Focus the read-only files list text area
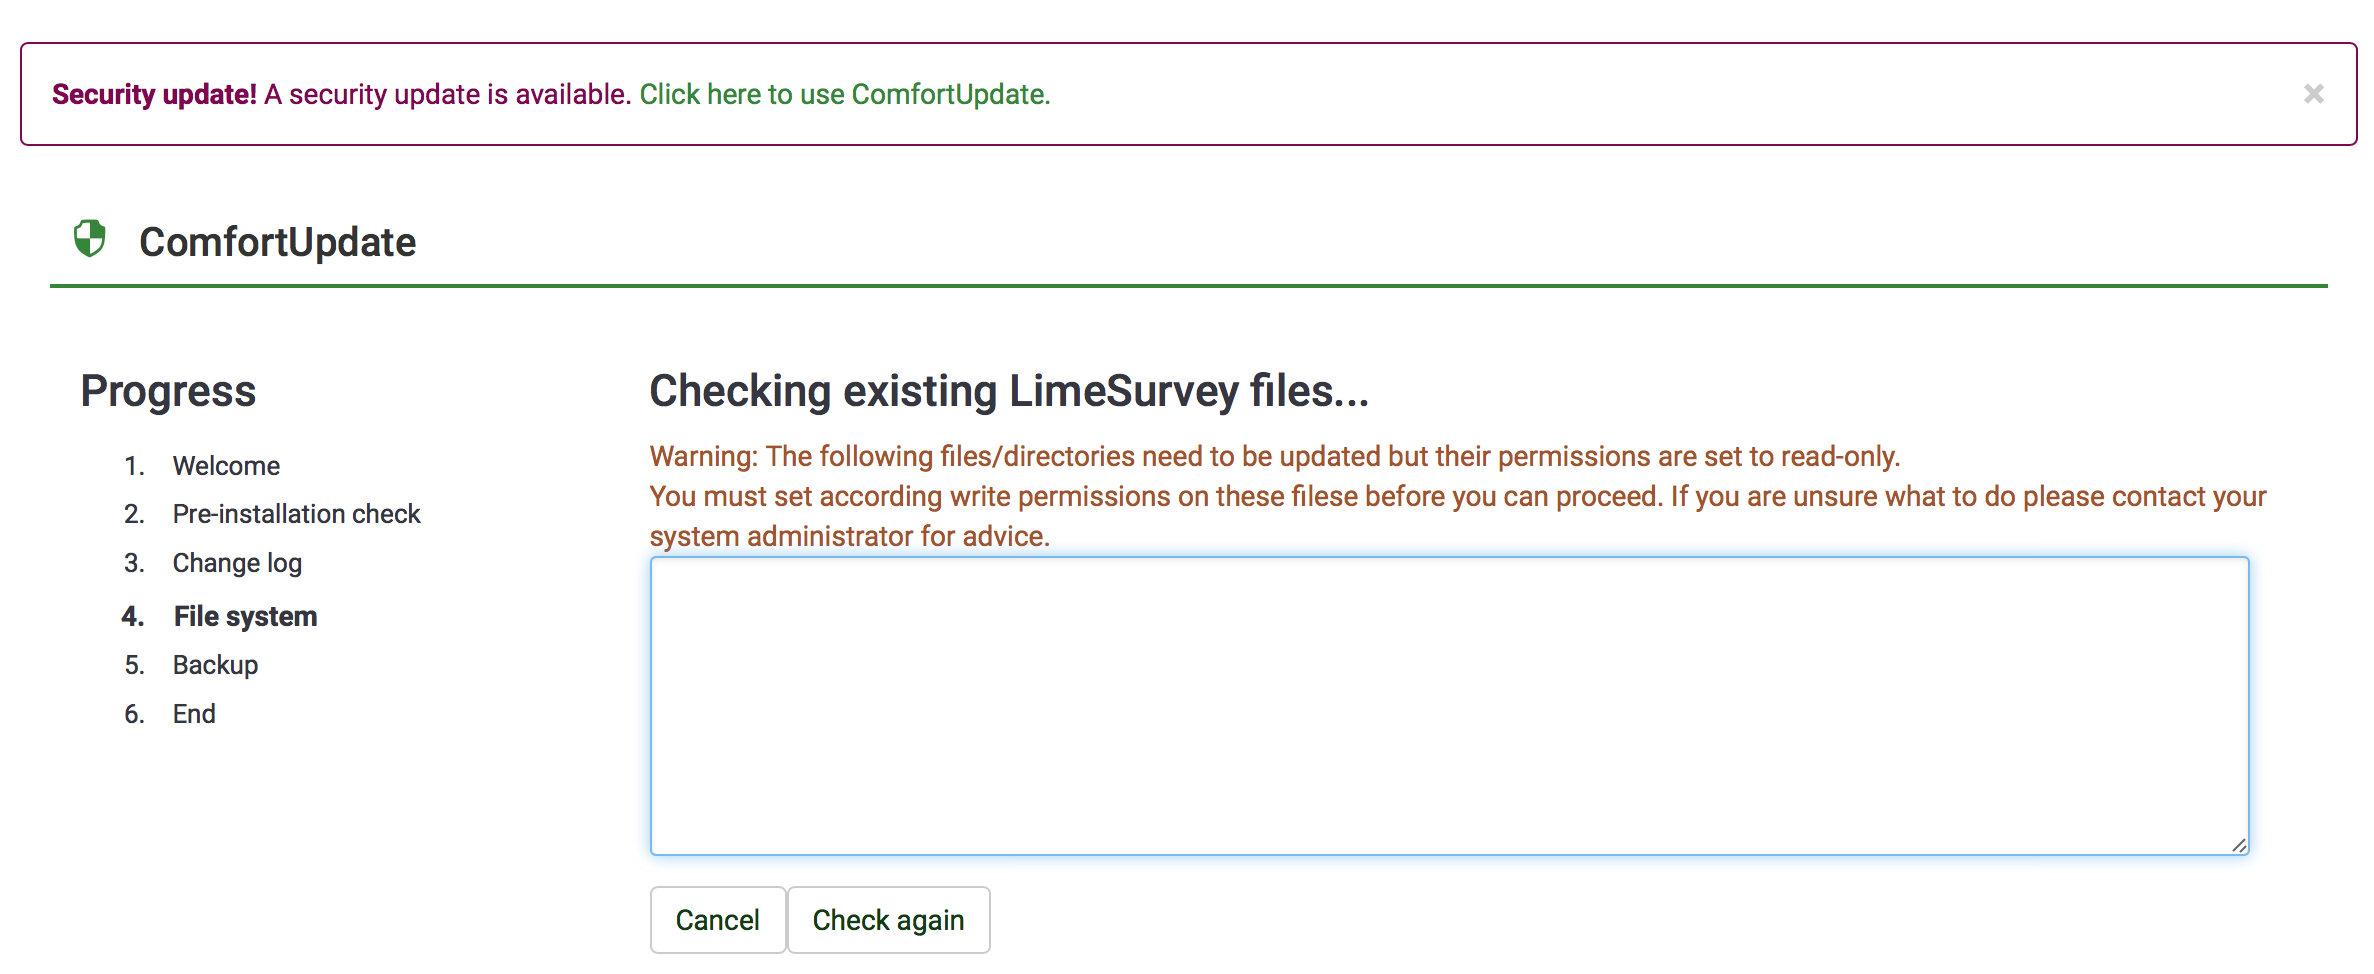2374x974 pixels. (x=1448, y=705)
